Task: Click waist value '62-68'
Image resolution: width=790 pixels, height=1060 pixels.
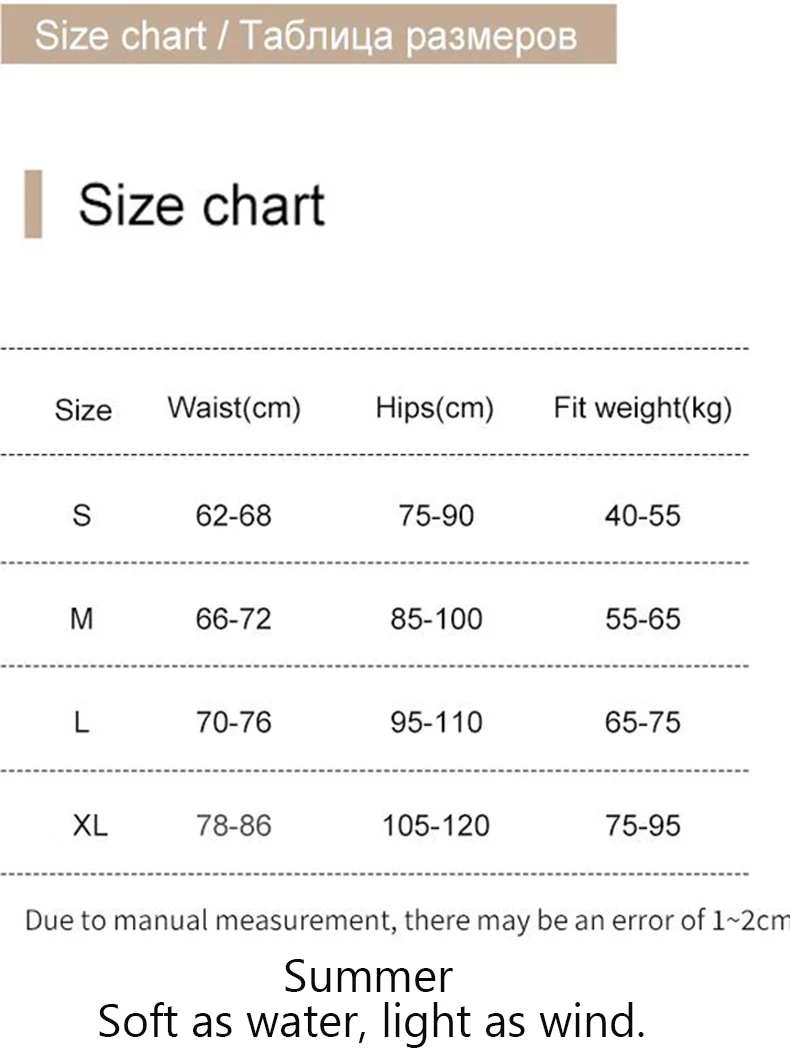Action: [x=233, y=516]
